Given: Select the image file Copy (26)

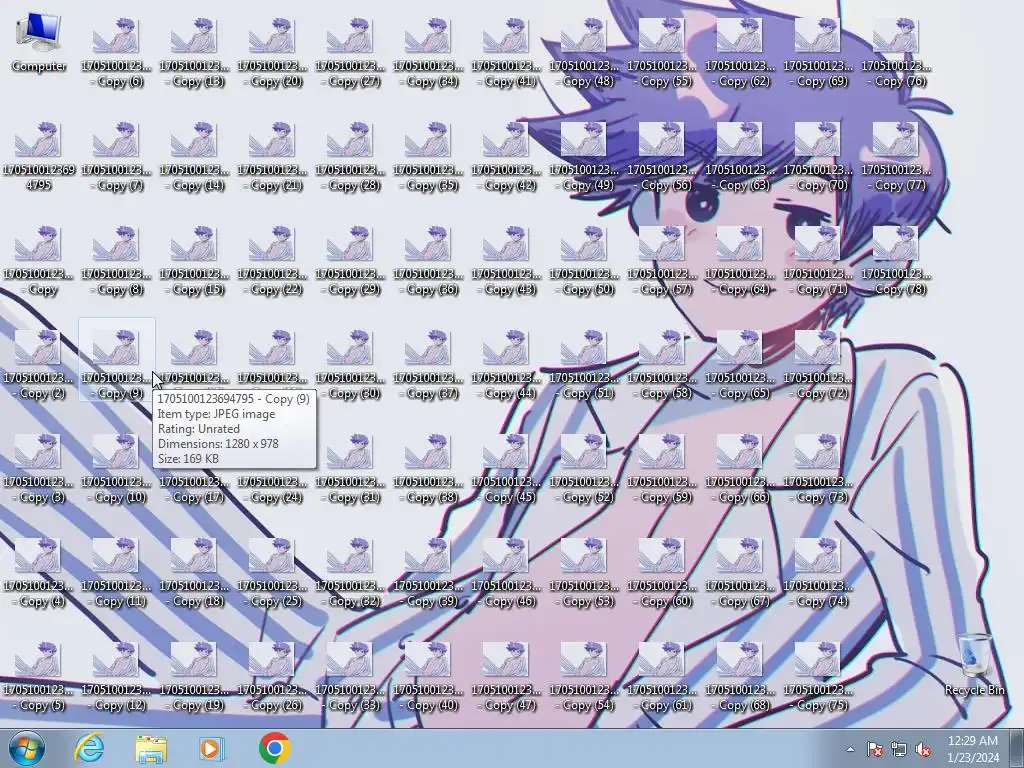Looking at the screenshot, I should [272, 676].
